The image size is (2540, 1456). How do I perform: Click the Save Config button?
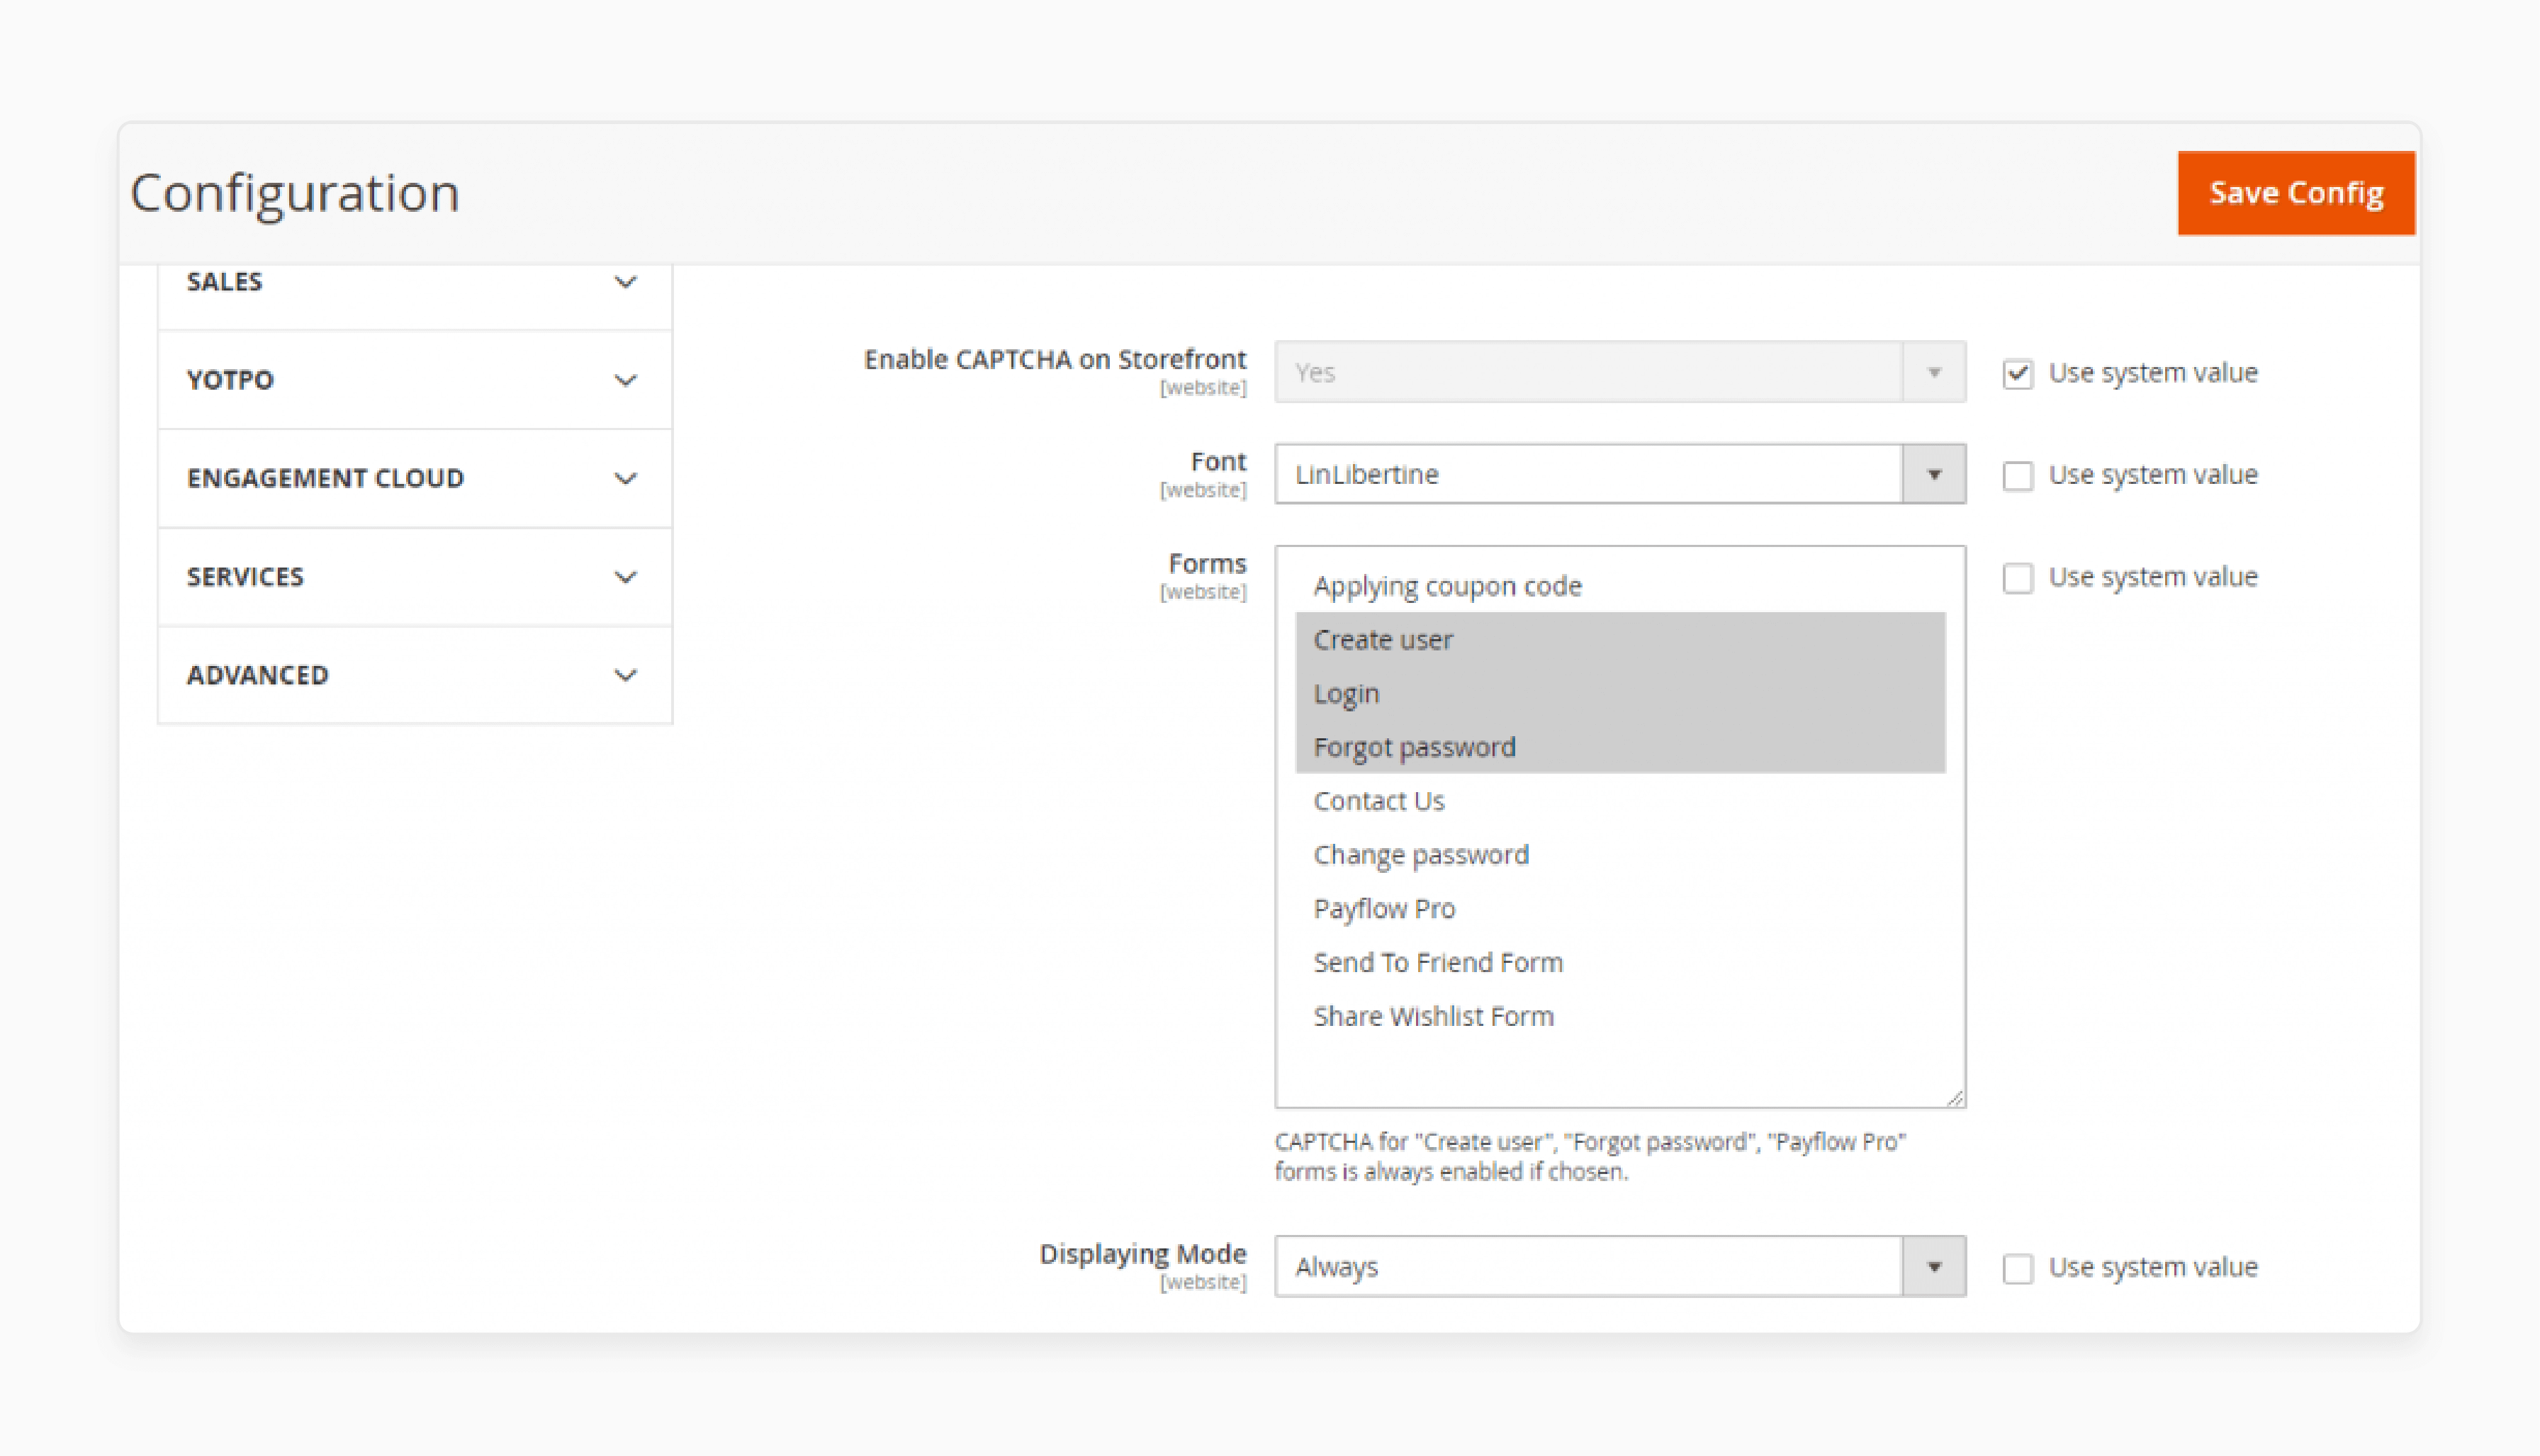(x=2296, y=193)
